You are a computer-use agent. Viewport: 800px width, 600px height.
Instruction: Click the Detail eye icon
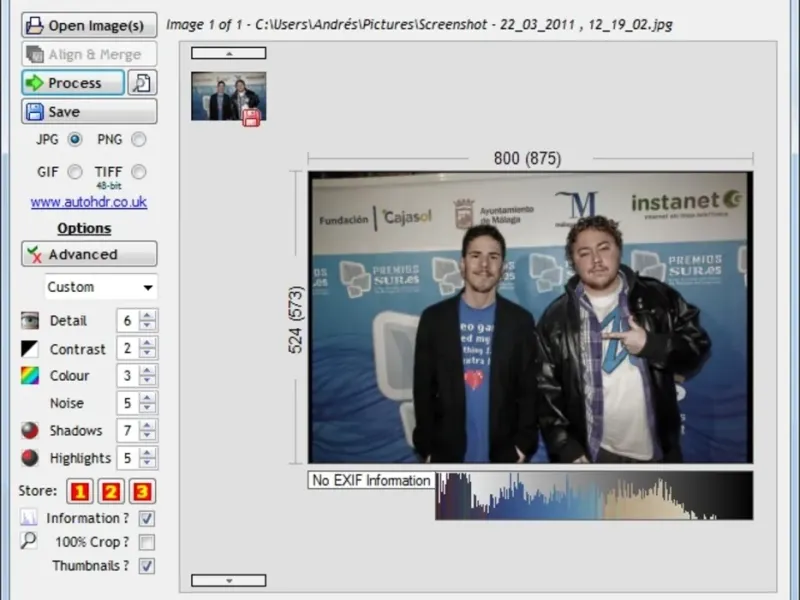pyautogui.click(x=30, y=320)
